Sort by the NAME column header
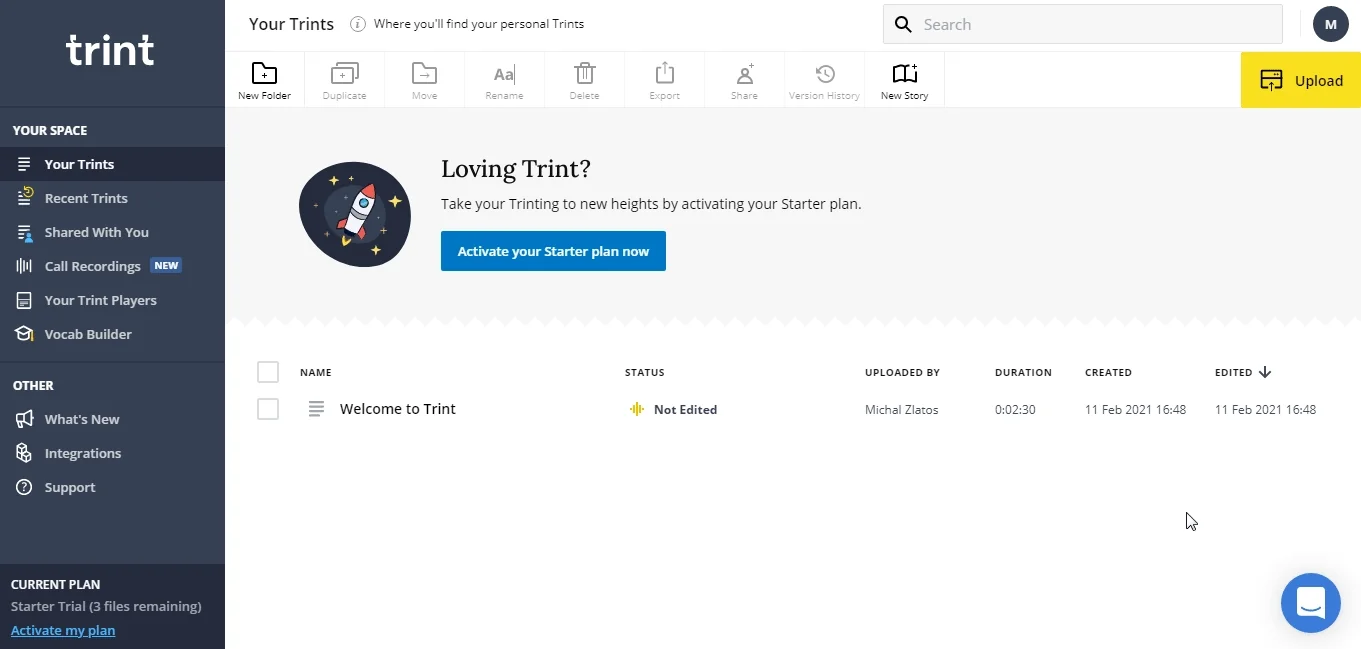 315,372
